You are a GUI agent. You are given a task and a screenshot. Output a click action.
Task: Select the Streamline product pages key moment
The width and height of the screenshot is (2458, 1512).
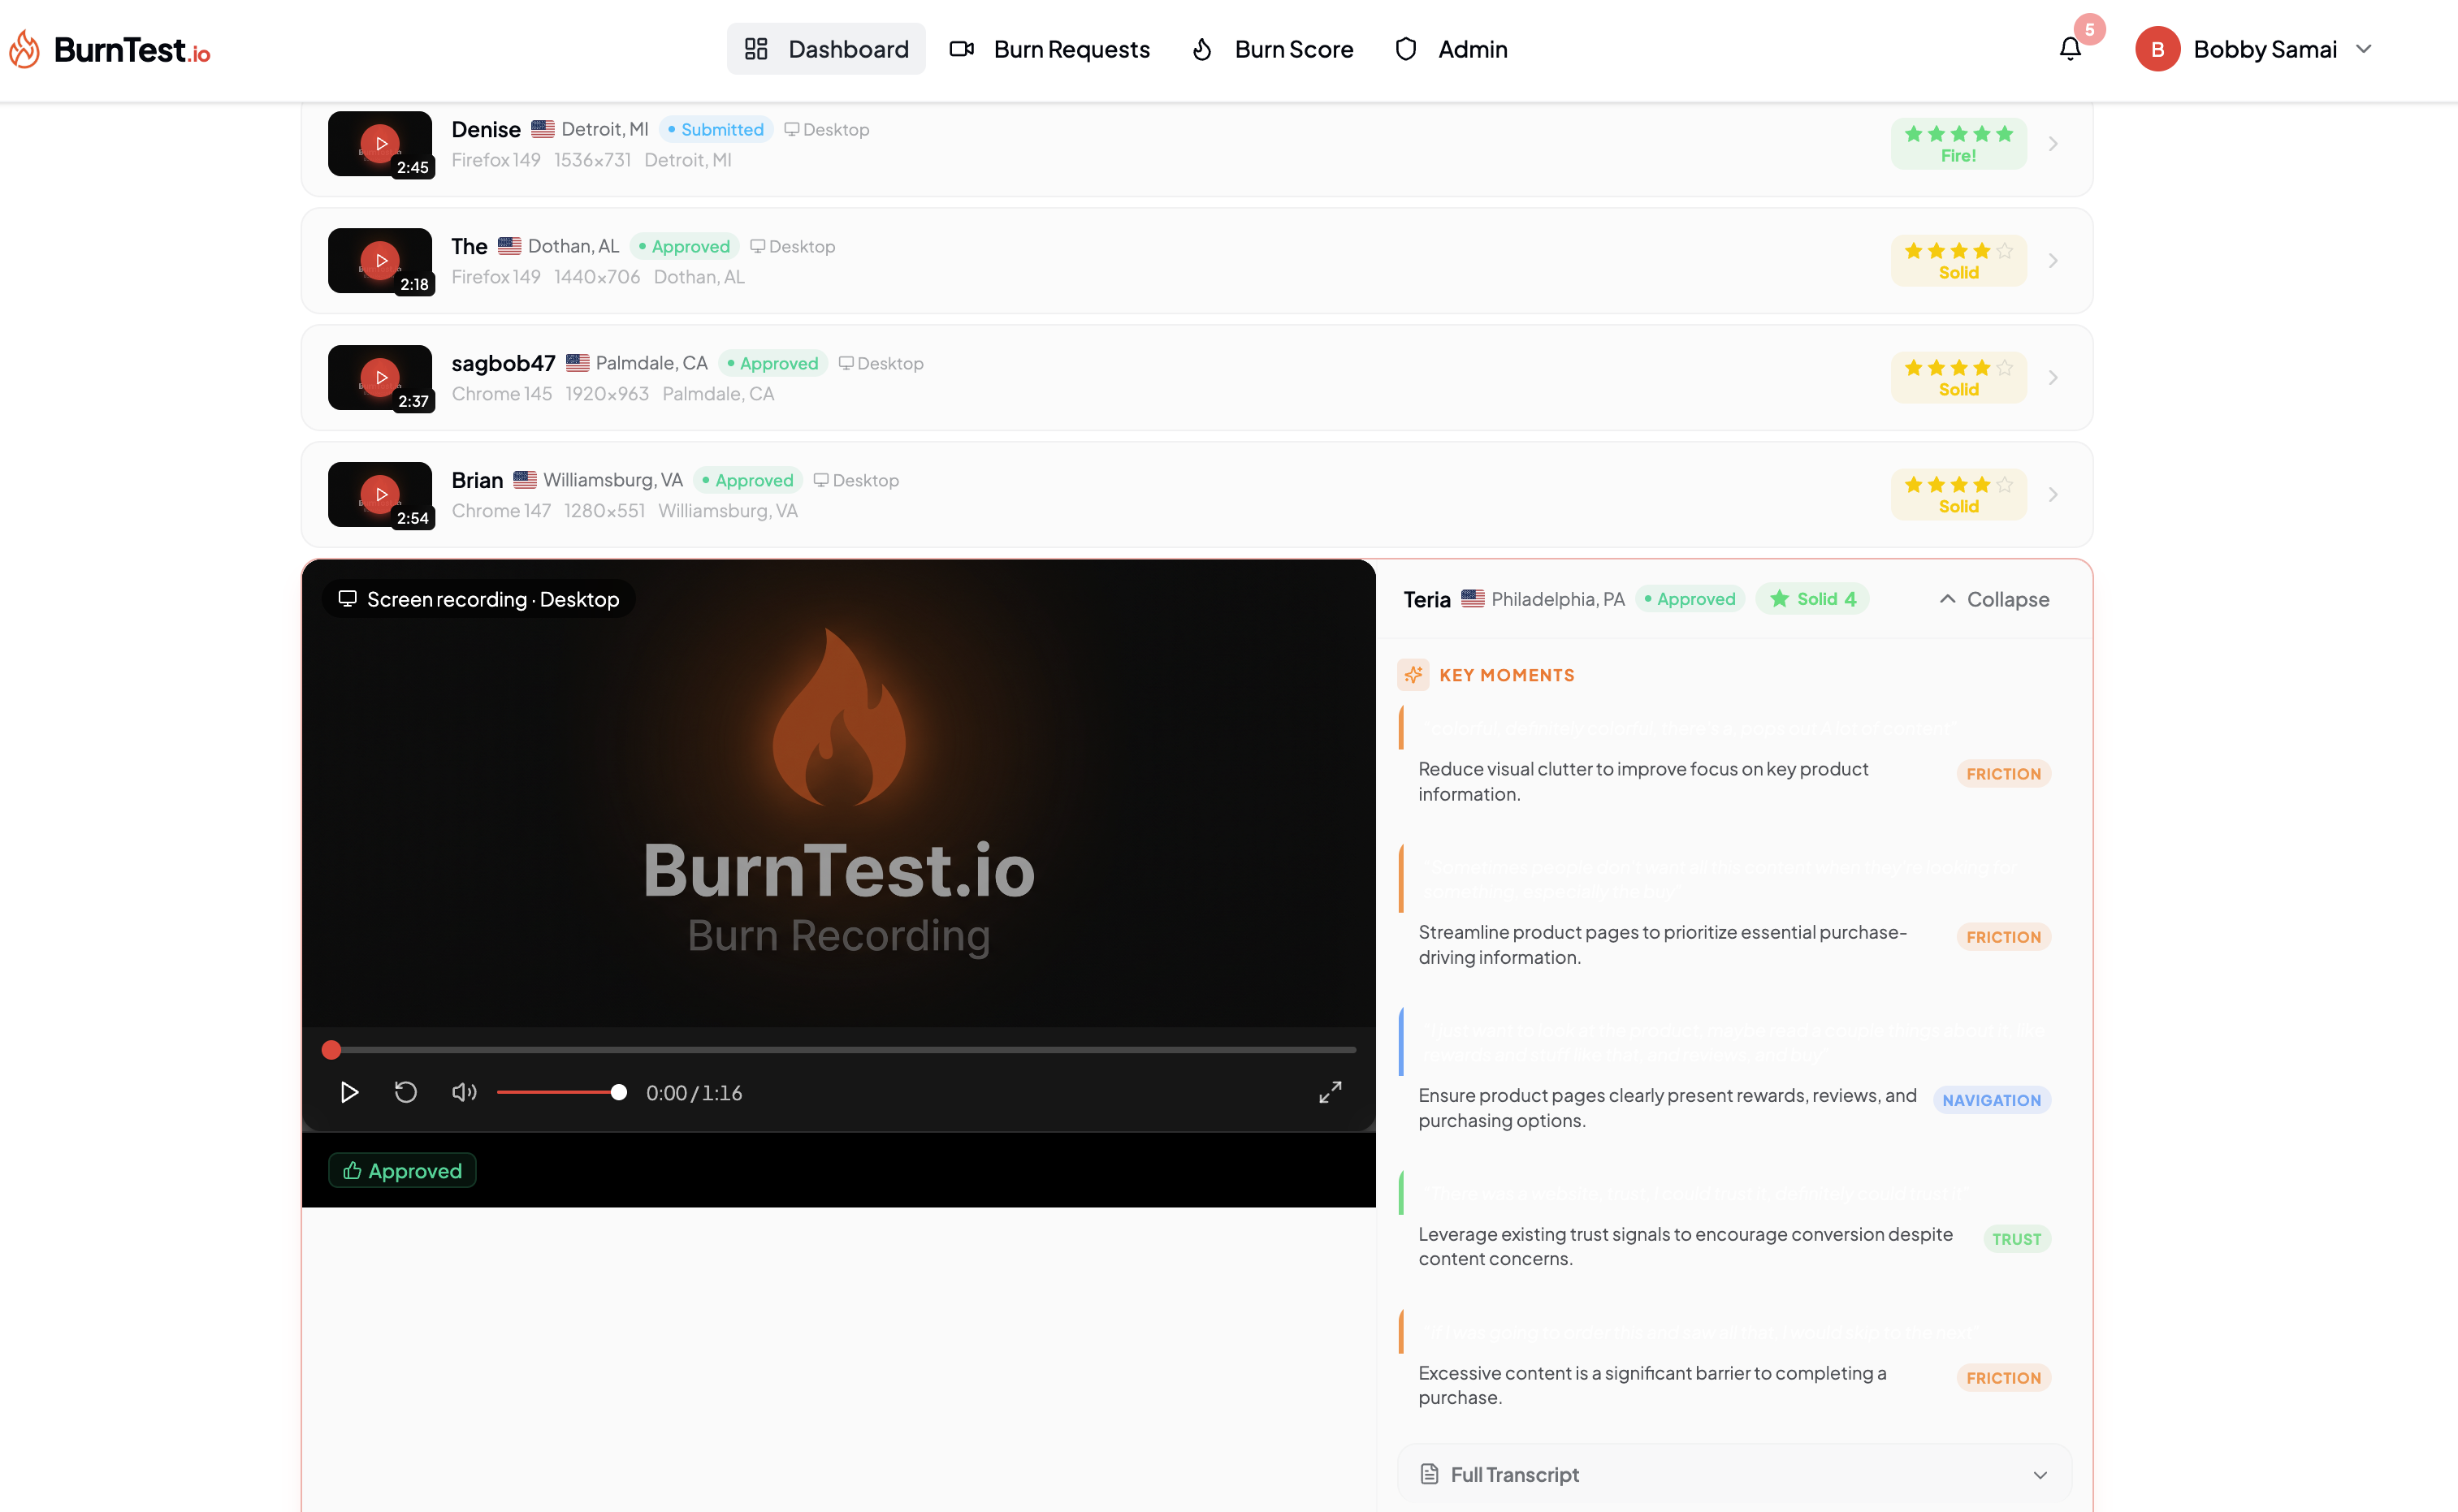(x=1662, y=944)
